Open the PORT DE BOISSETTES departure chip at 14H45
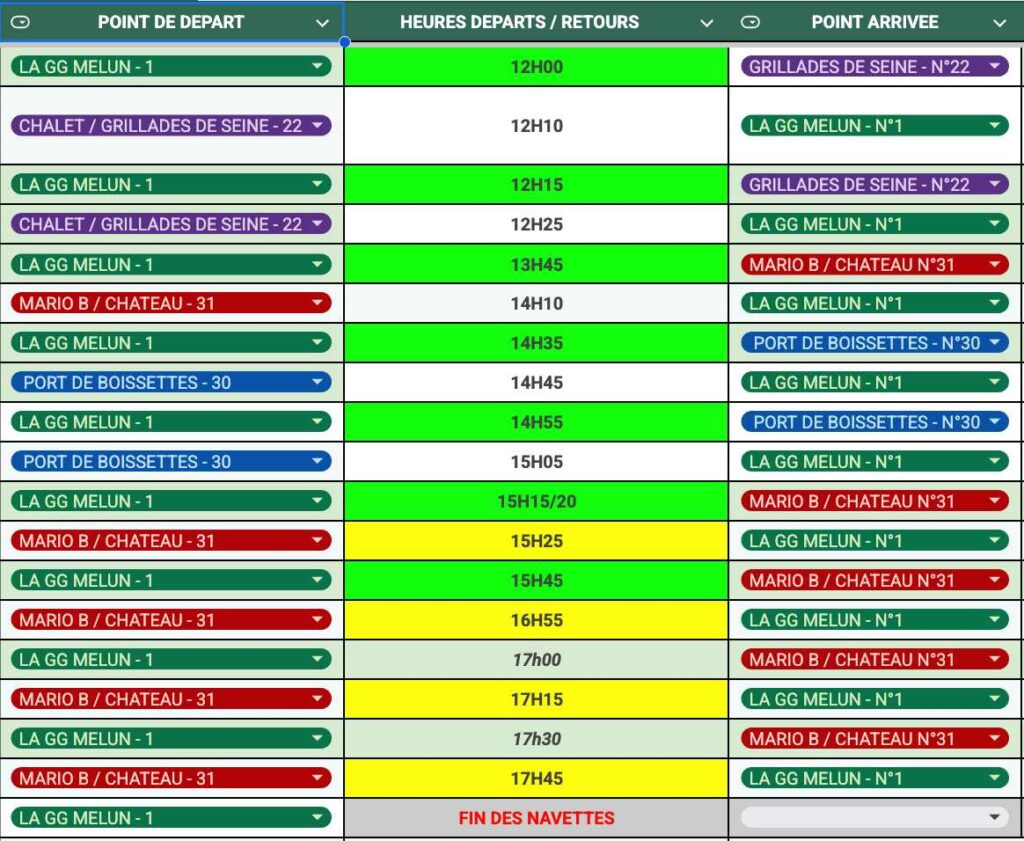Screen dimensions: 1024x841 coord(170,382)
